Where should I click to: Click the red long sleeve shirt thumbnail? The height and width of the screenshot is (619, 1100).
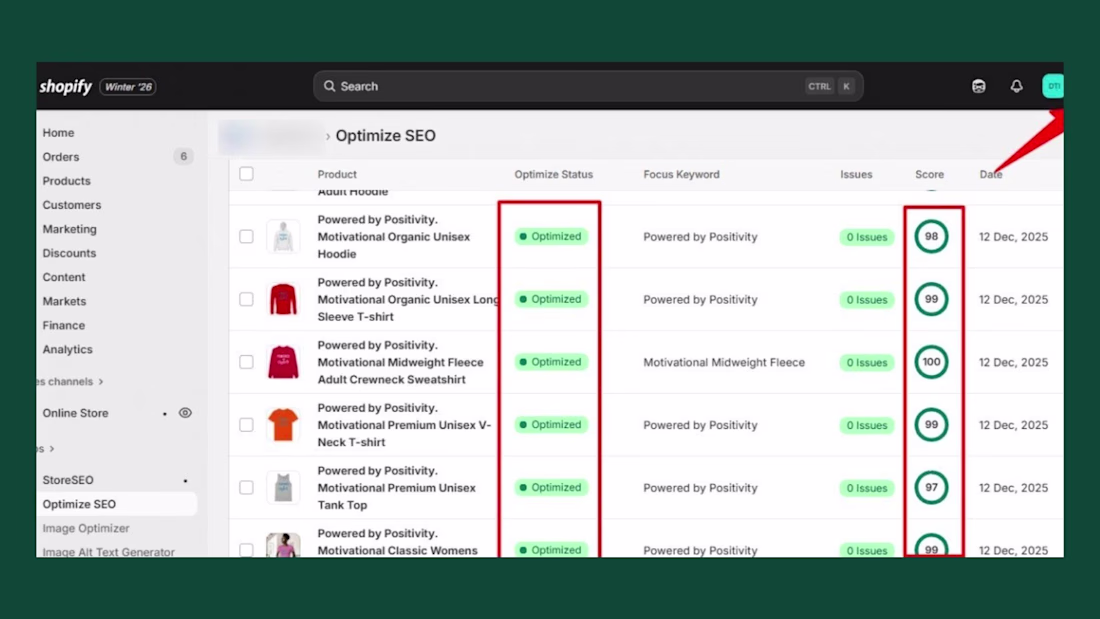tap(283, 299)
